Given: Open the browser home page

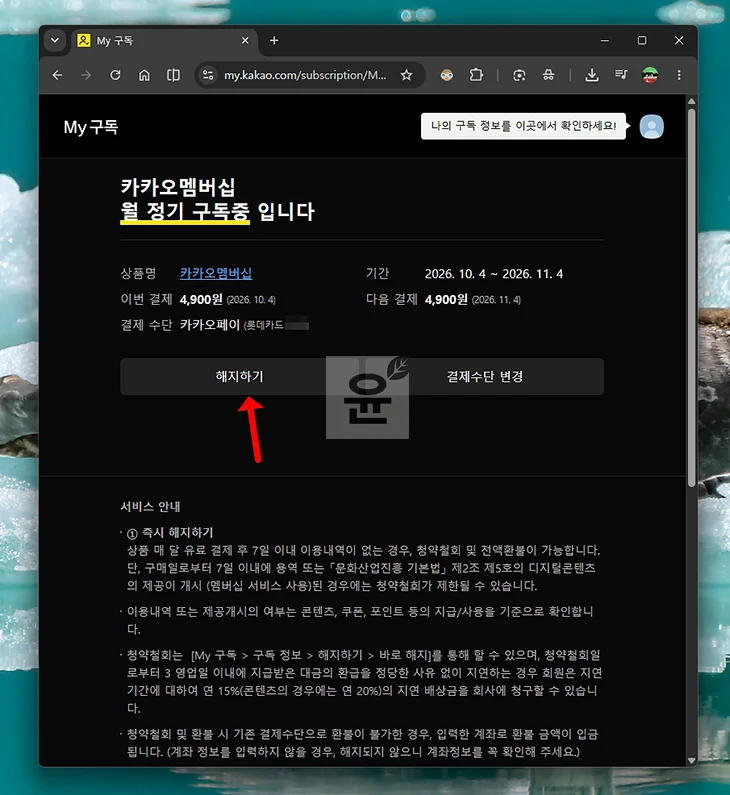Looking at the screenshot, I should point(144,76).
